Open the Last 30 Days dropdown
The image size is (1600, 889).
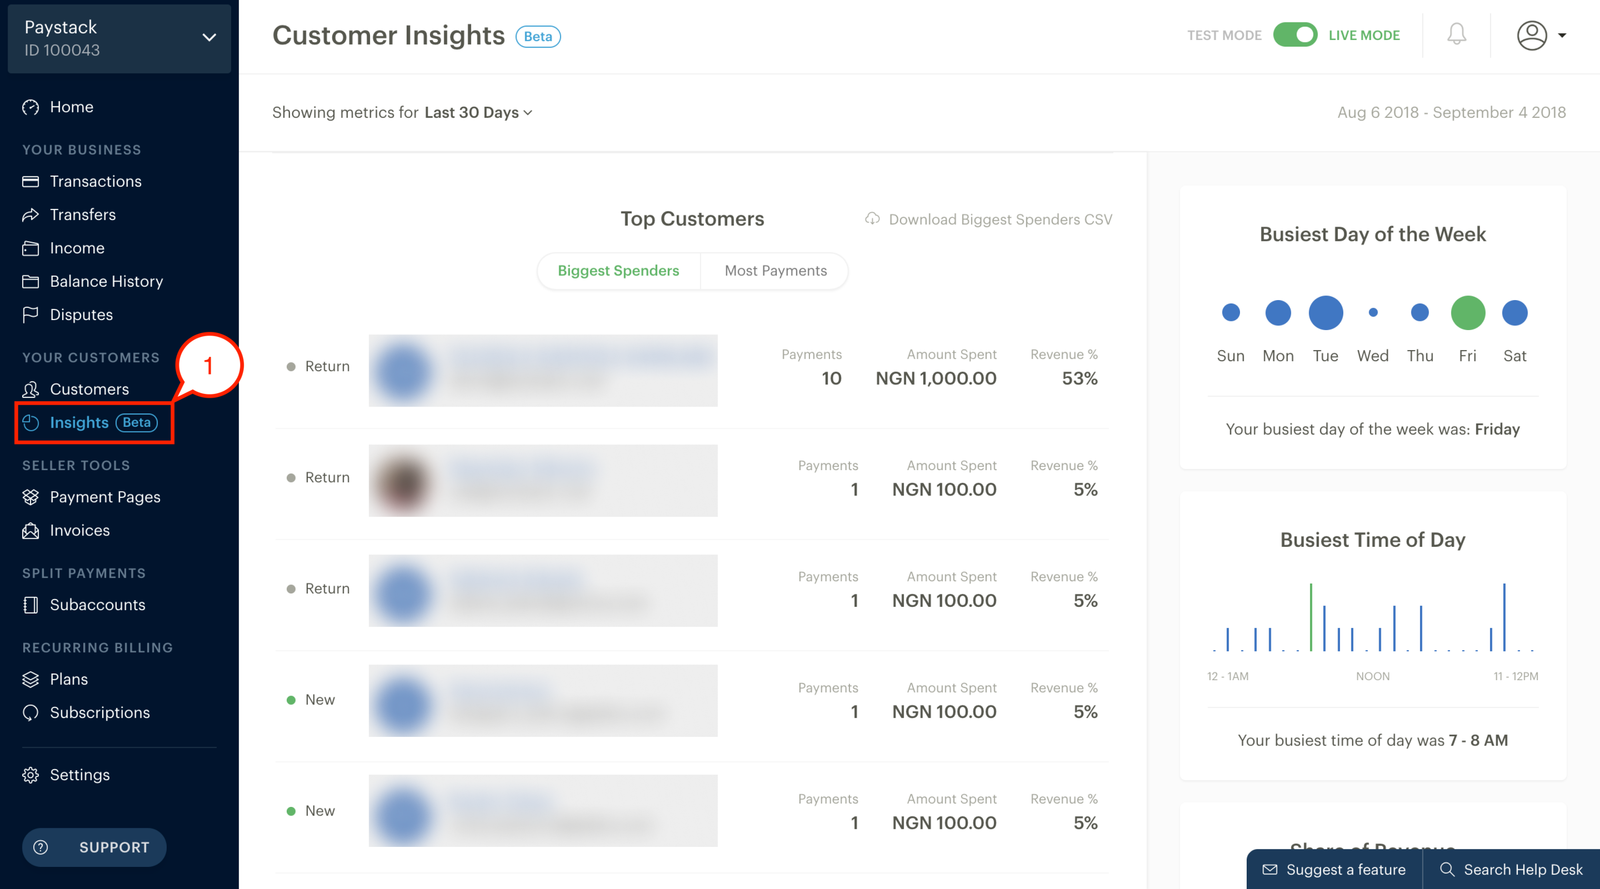478,113
